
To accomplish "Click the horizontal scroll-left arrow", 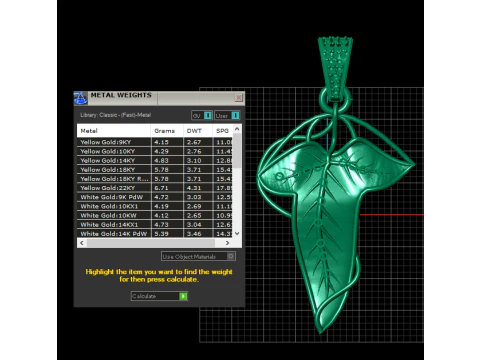I will pos(82,243).
